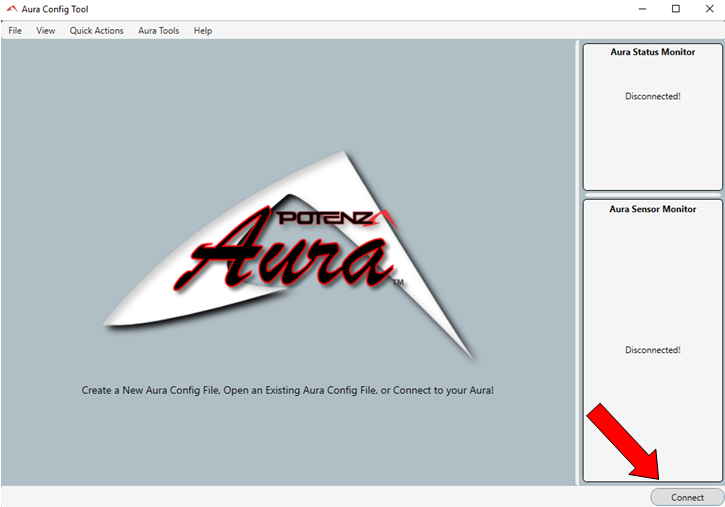Open the File menu
725x507 pixels.
tap(15, 31)
